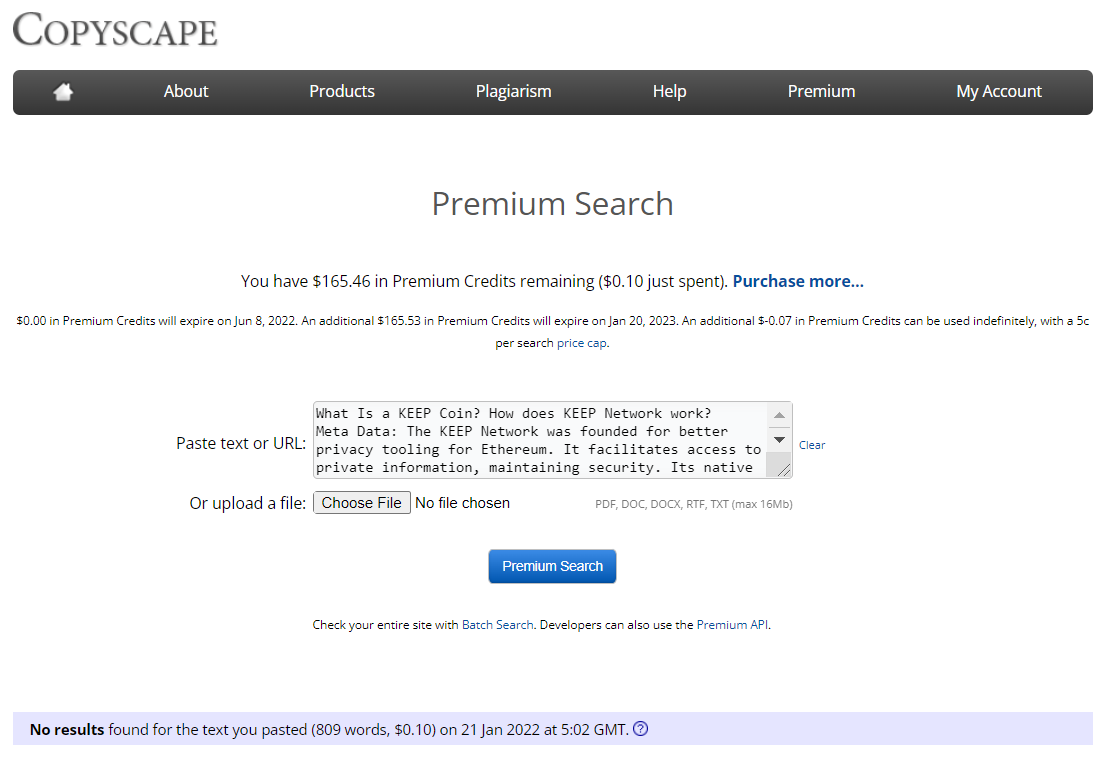Image resolution: width=1107 pixels, height=763 pixels.
Task: Clear the pasted text
Action: click(812, 445)
